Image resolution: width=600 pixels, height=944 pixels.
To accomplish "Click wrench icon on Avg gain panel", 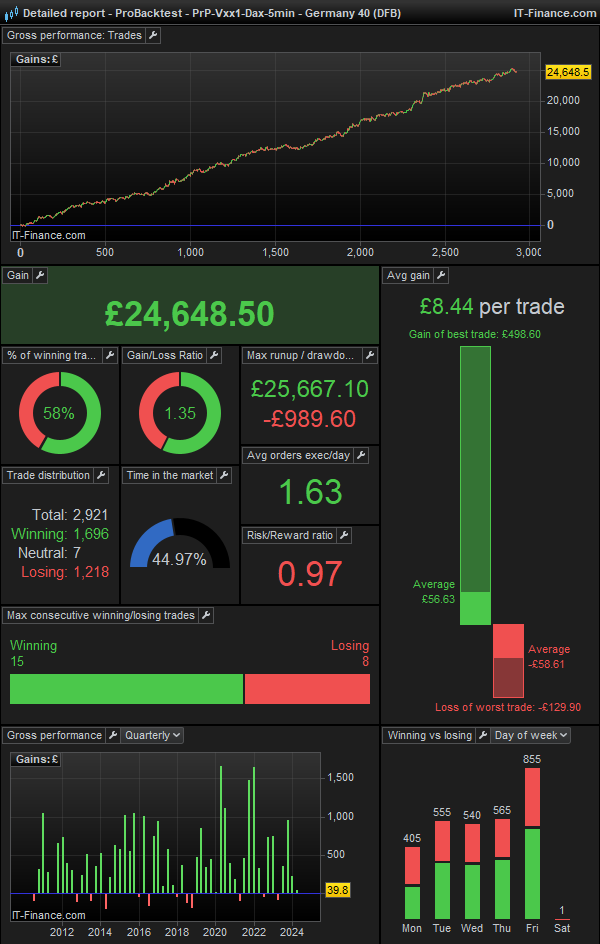I will (x=441, y=275).
